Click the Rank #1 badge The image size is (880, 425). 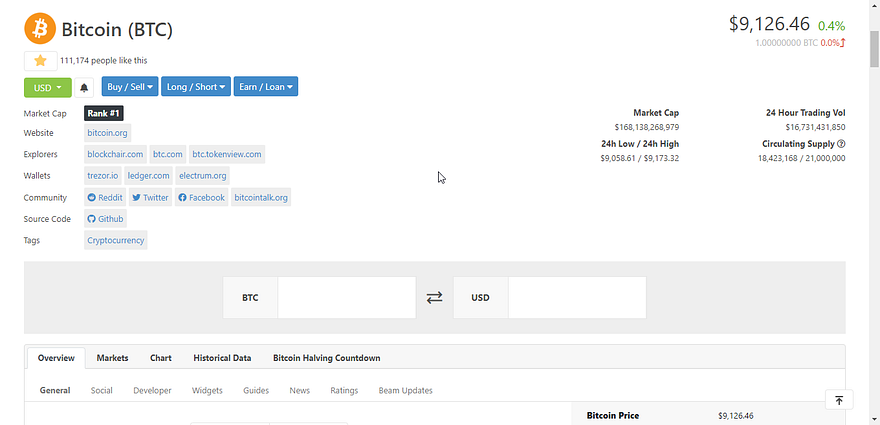point(103,113)
